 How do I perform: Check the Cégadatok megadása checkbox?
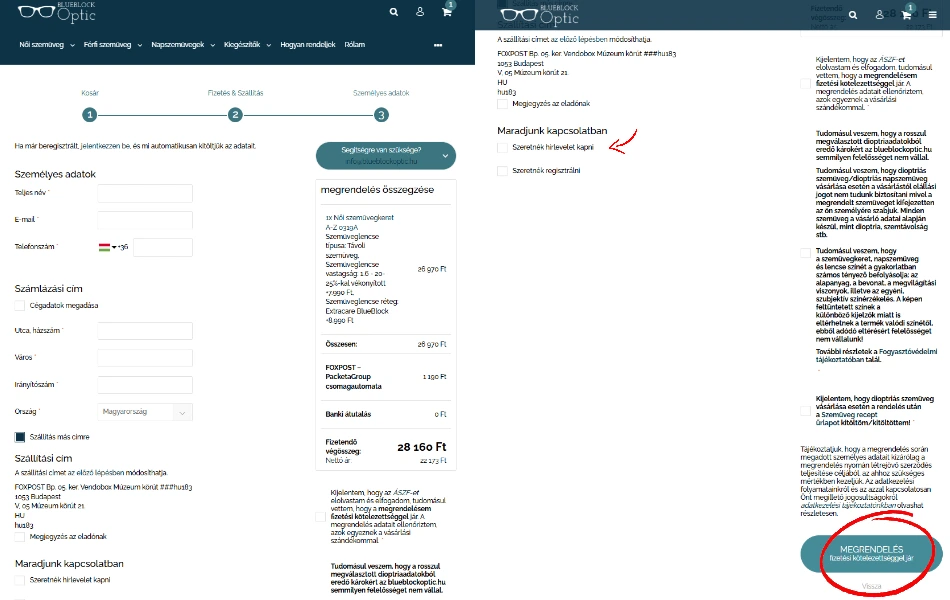pyautogui.click(x=20, y=305)
